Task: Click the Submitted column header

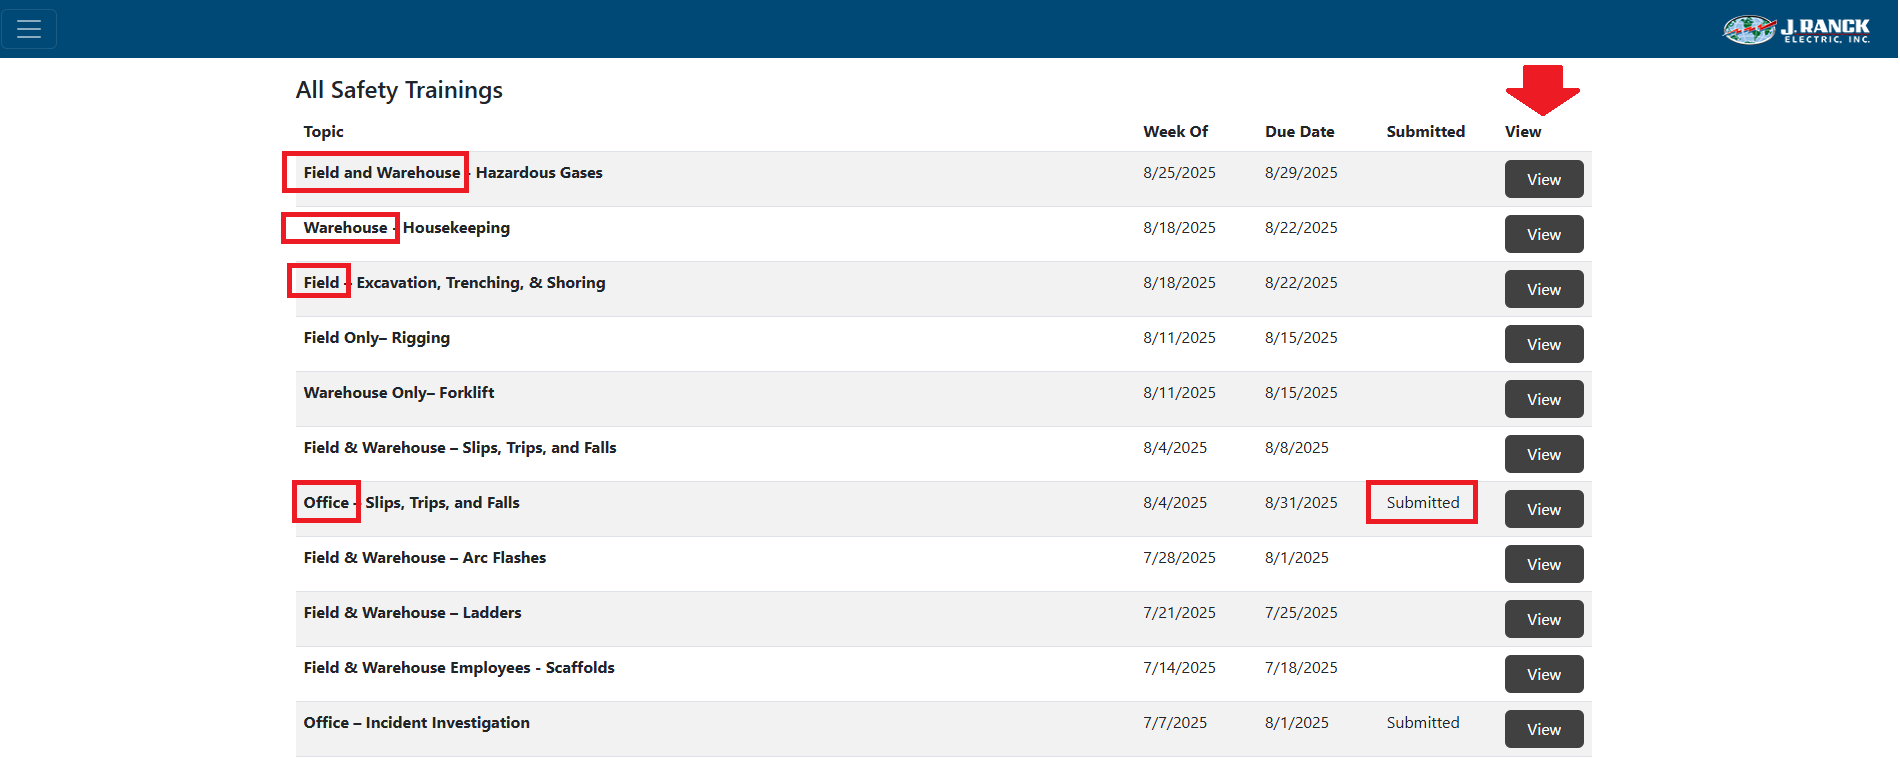Action: [1425, 132]
